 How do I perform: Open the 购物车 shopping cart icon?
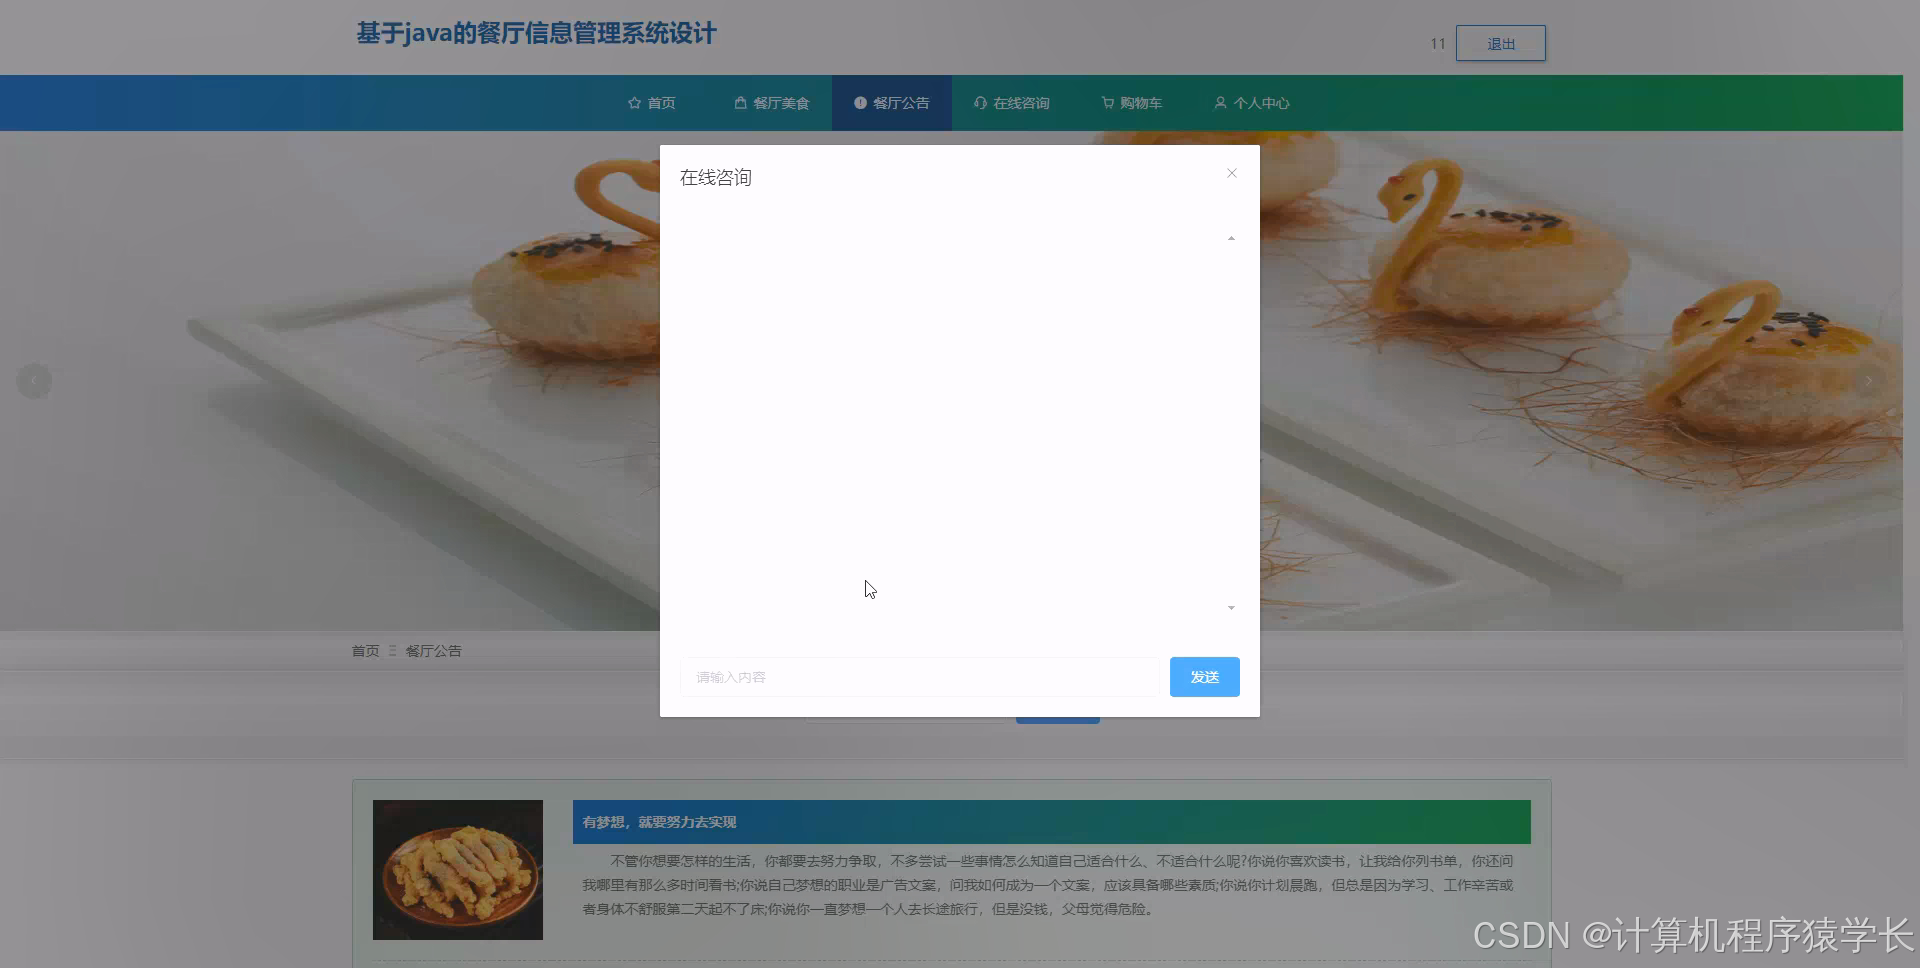pos(1107,102)
